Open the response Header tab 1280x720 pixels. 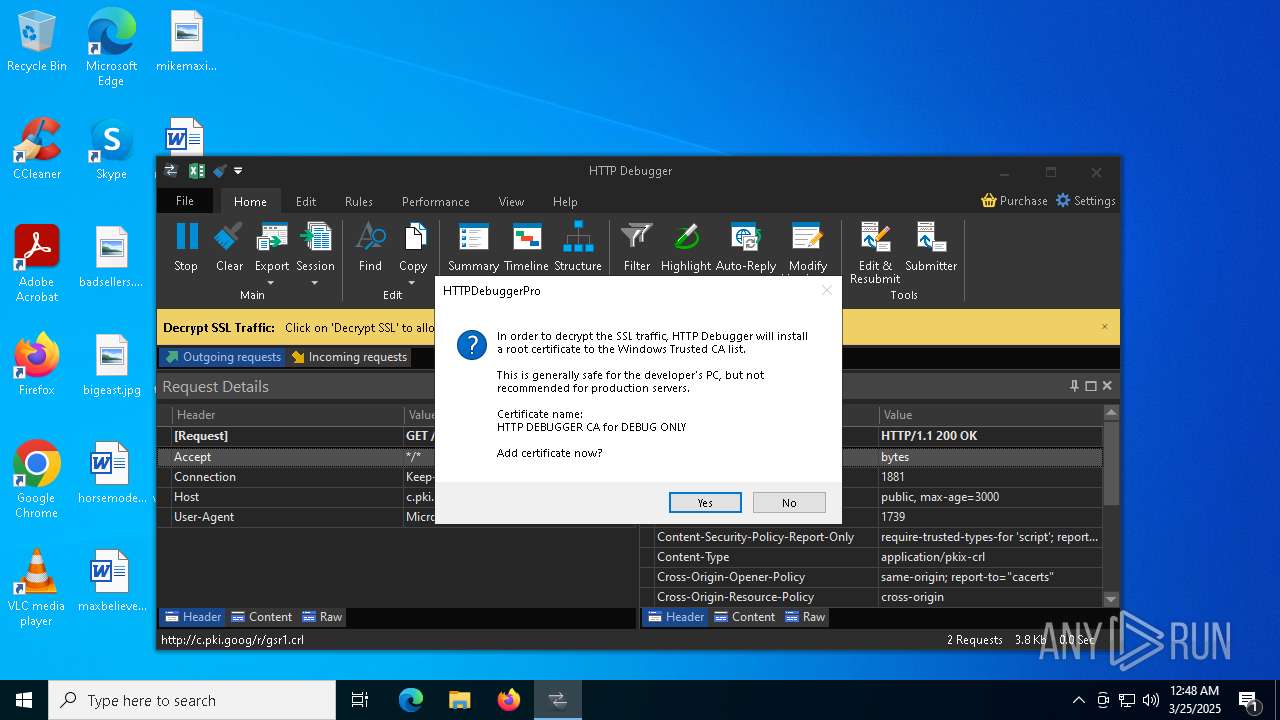pyautogui.click(x=676, y=617)
